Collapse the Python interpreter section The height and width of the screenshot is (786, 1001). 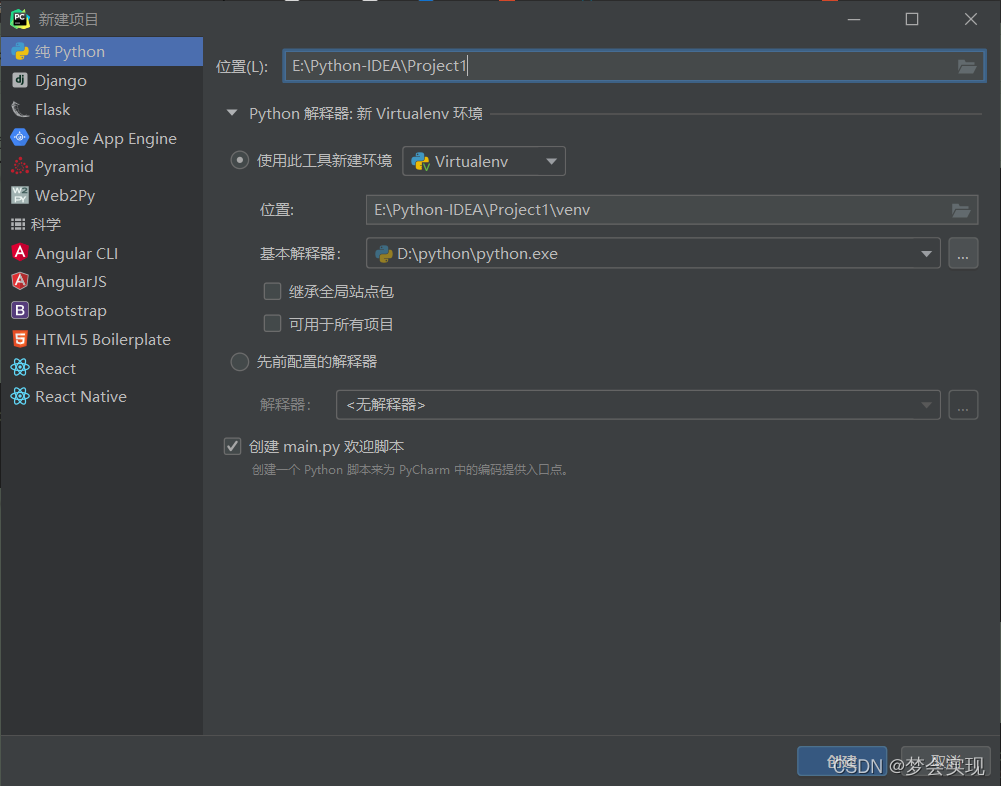click(x=232, y=113)
